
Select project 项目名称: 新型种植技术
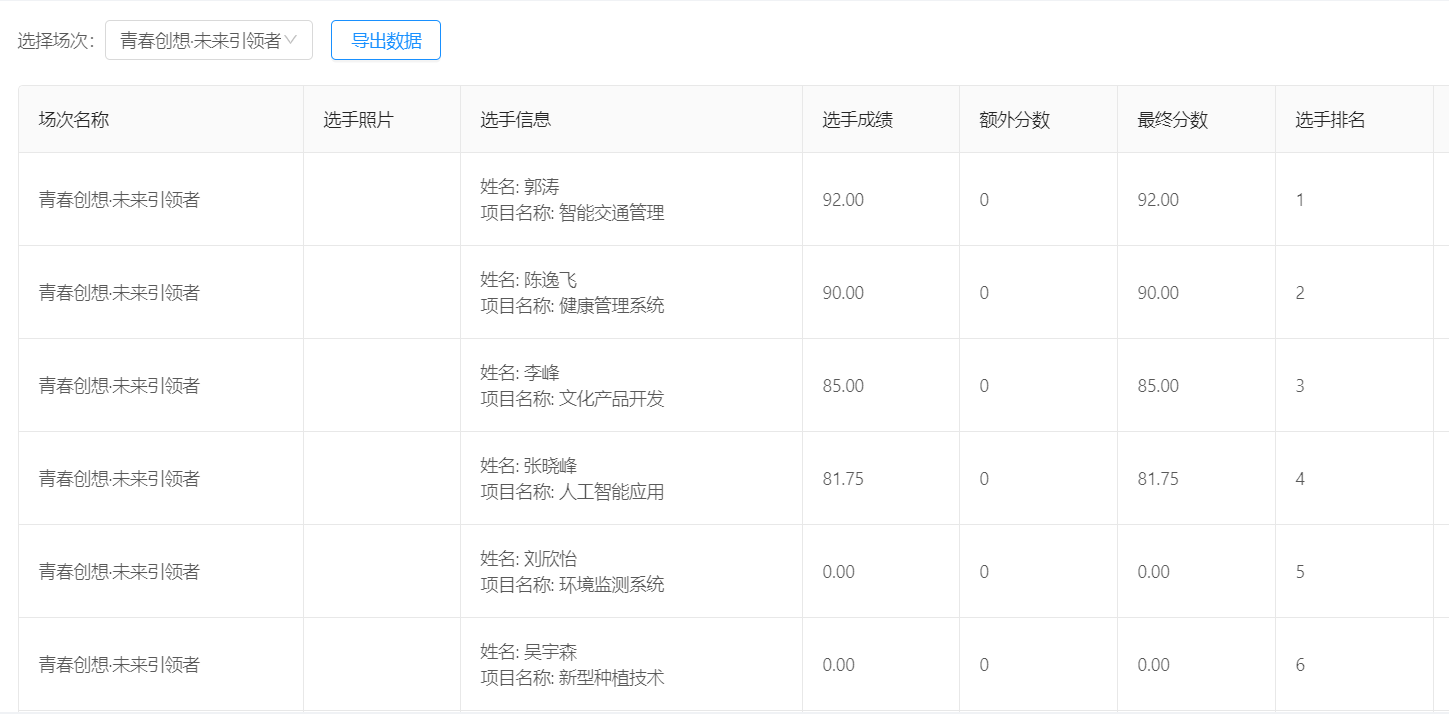click(x=573, y=677)
